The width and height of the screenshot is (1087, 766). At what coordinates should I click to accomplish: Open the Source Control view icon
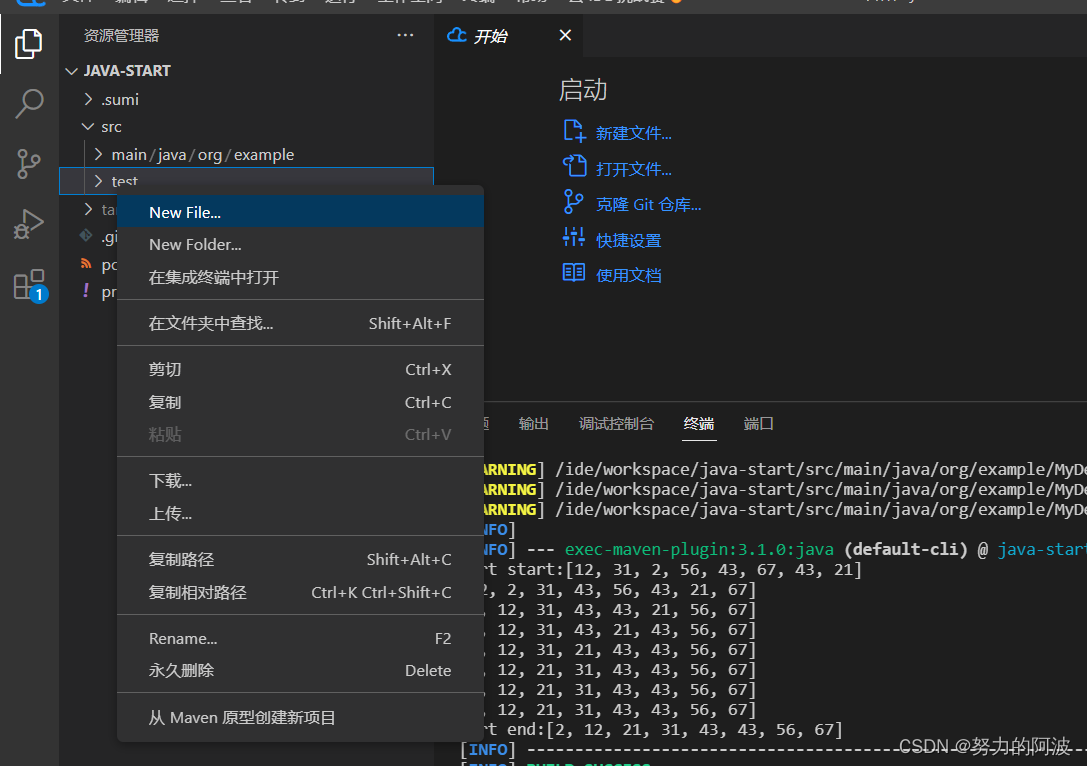(x=29, y=164)
